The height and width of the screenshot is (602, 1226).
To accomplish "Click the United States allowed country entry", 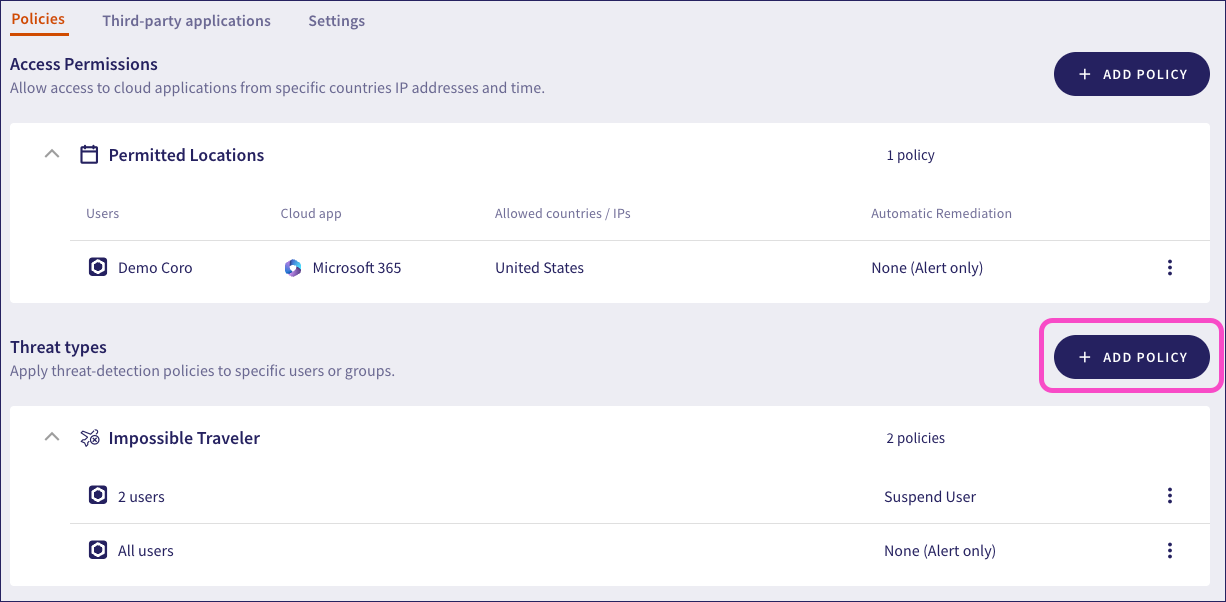I will coord(539,267).
